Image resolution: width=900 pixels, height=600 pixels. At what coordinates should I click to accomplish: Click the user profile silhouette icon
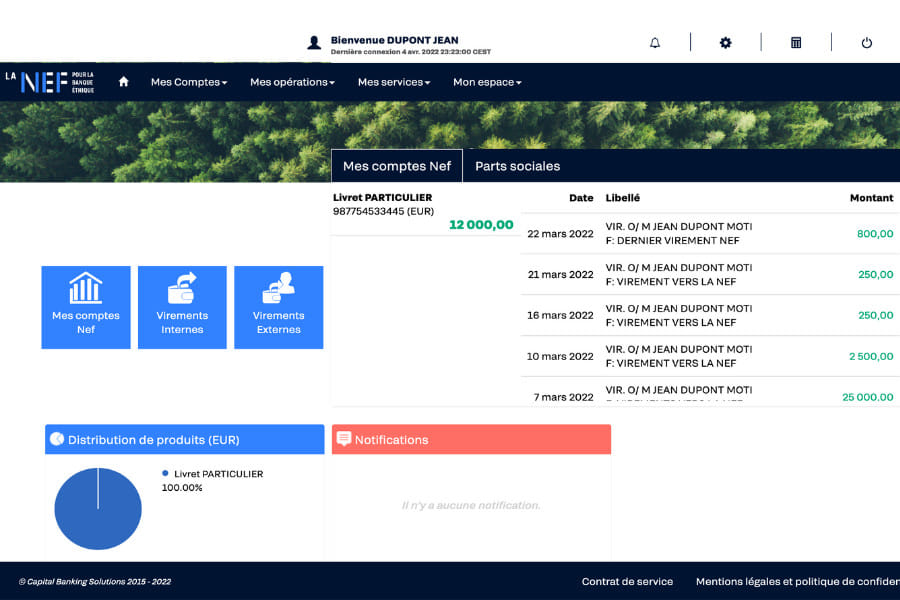(x=314, y=42)
